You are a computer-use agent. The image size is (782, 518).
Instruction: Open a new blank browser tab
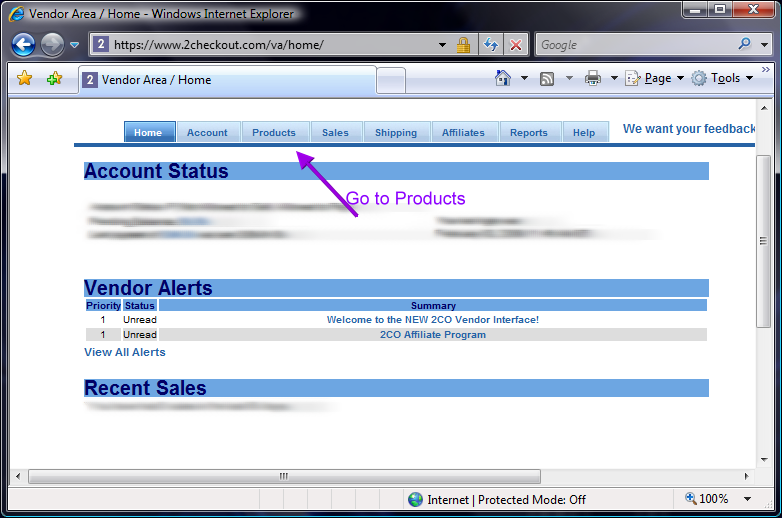coord(391,81)
